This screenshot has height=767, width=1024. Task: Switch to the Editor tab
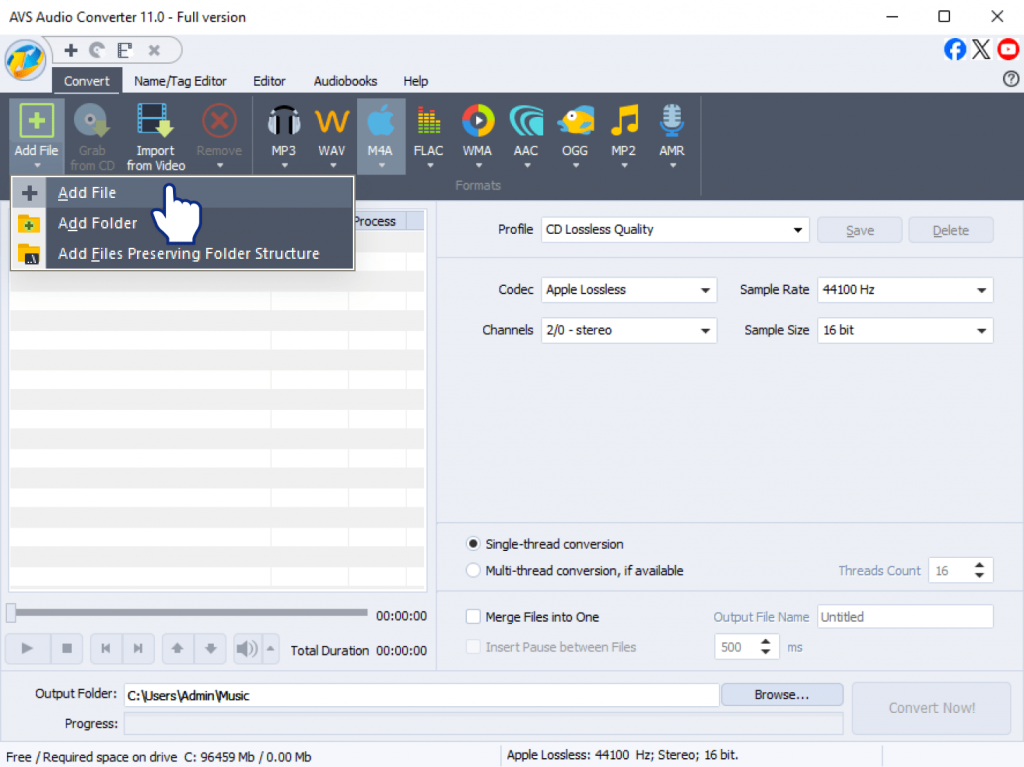click(x=269, y=81)
